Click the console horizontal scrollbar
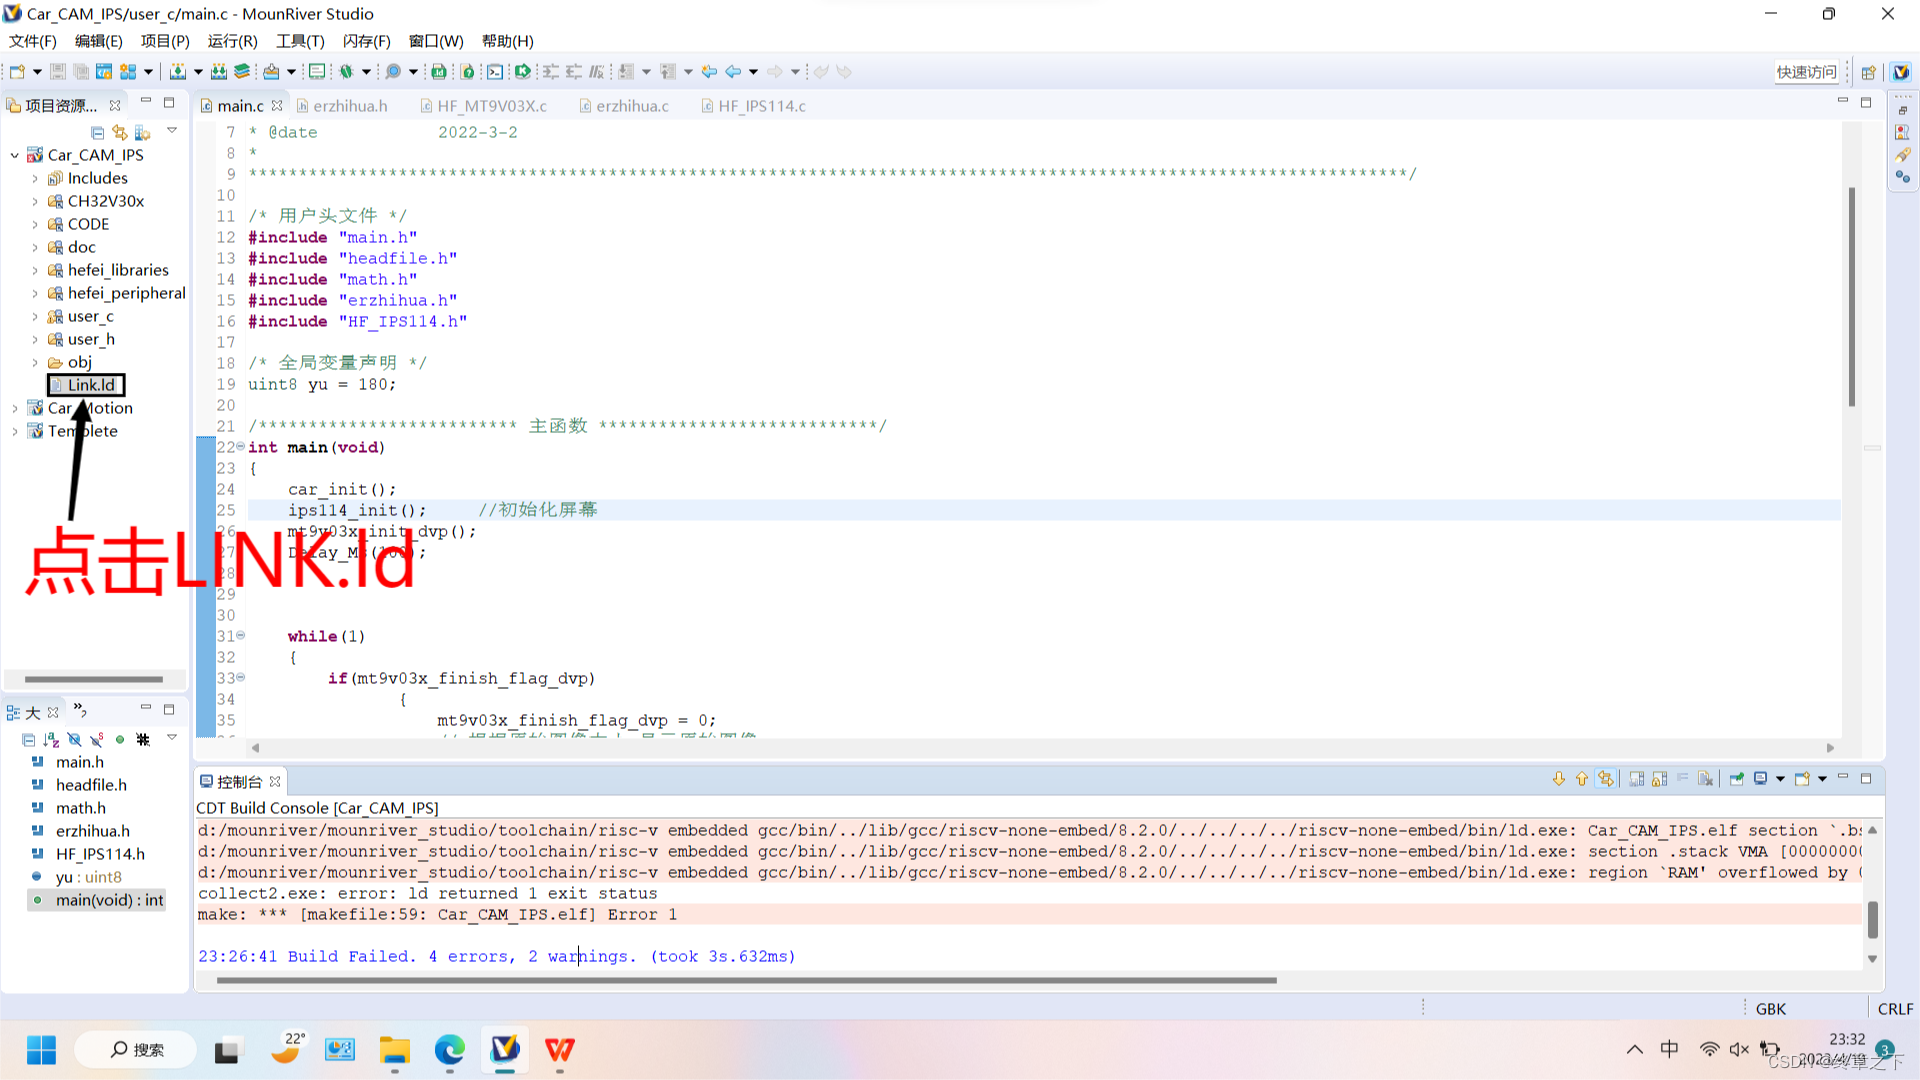 click(746, 981)
